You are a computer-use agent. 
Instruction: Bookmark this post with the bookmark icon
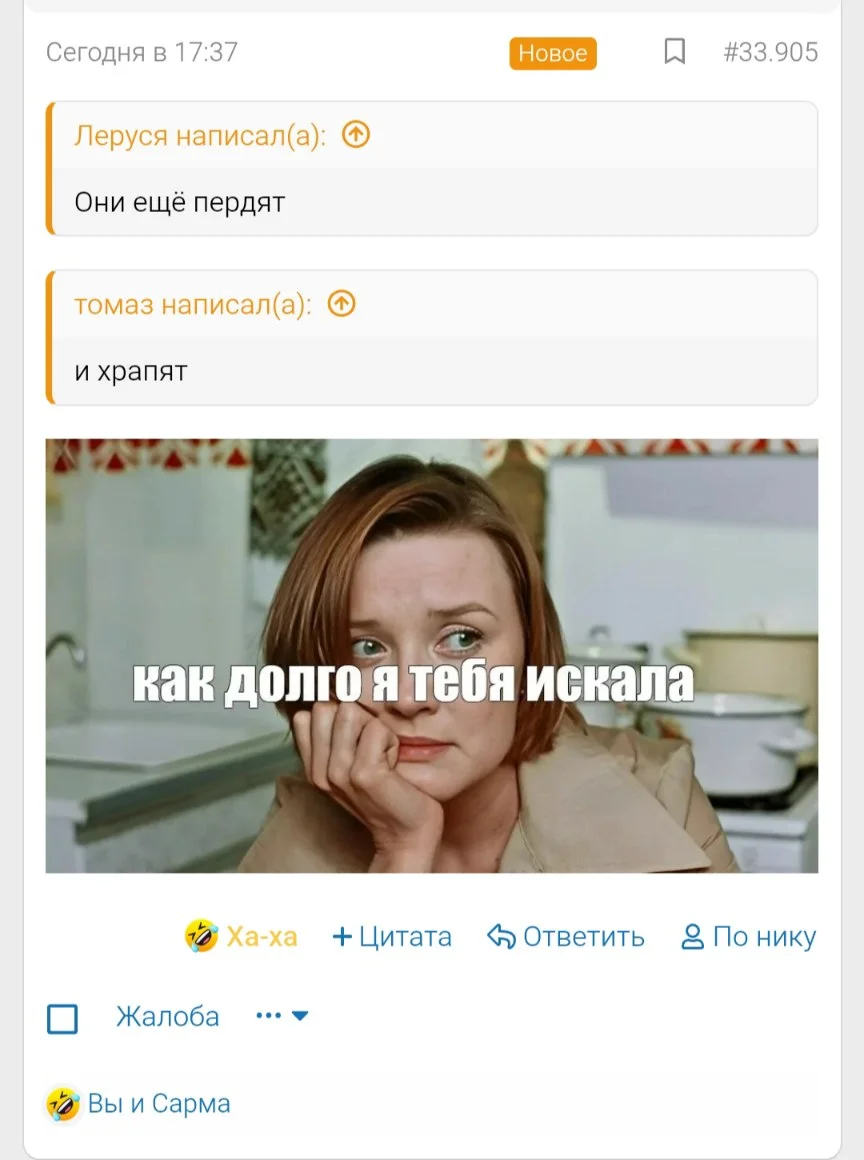[674, 52]
